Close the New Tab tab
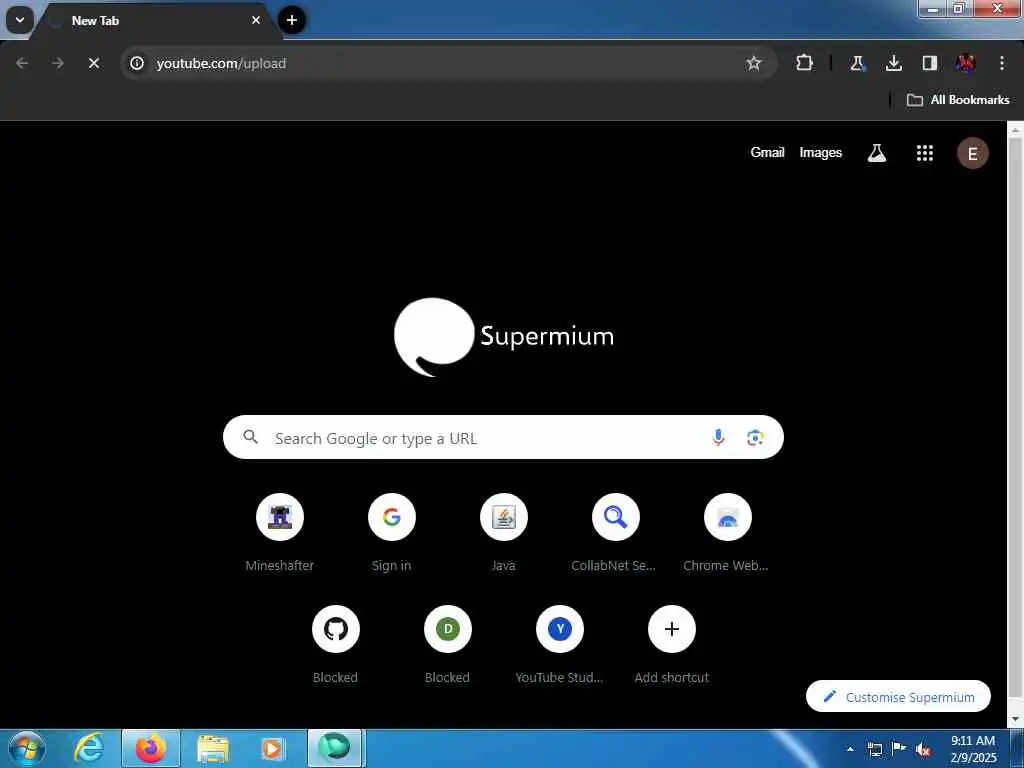1024x768 pixels. point(256,20)
